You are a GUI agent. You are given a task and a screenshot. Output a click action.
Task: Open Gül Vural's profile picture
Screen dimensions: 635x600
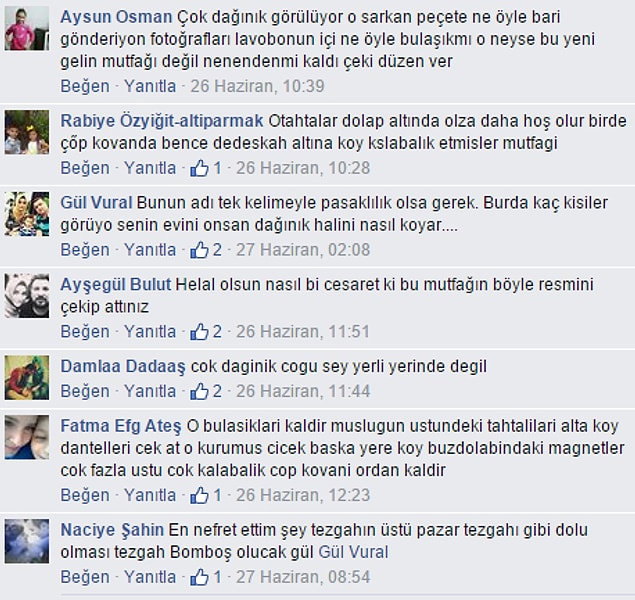click(x=27, y=214)
